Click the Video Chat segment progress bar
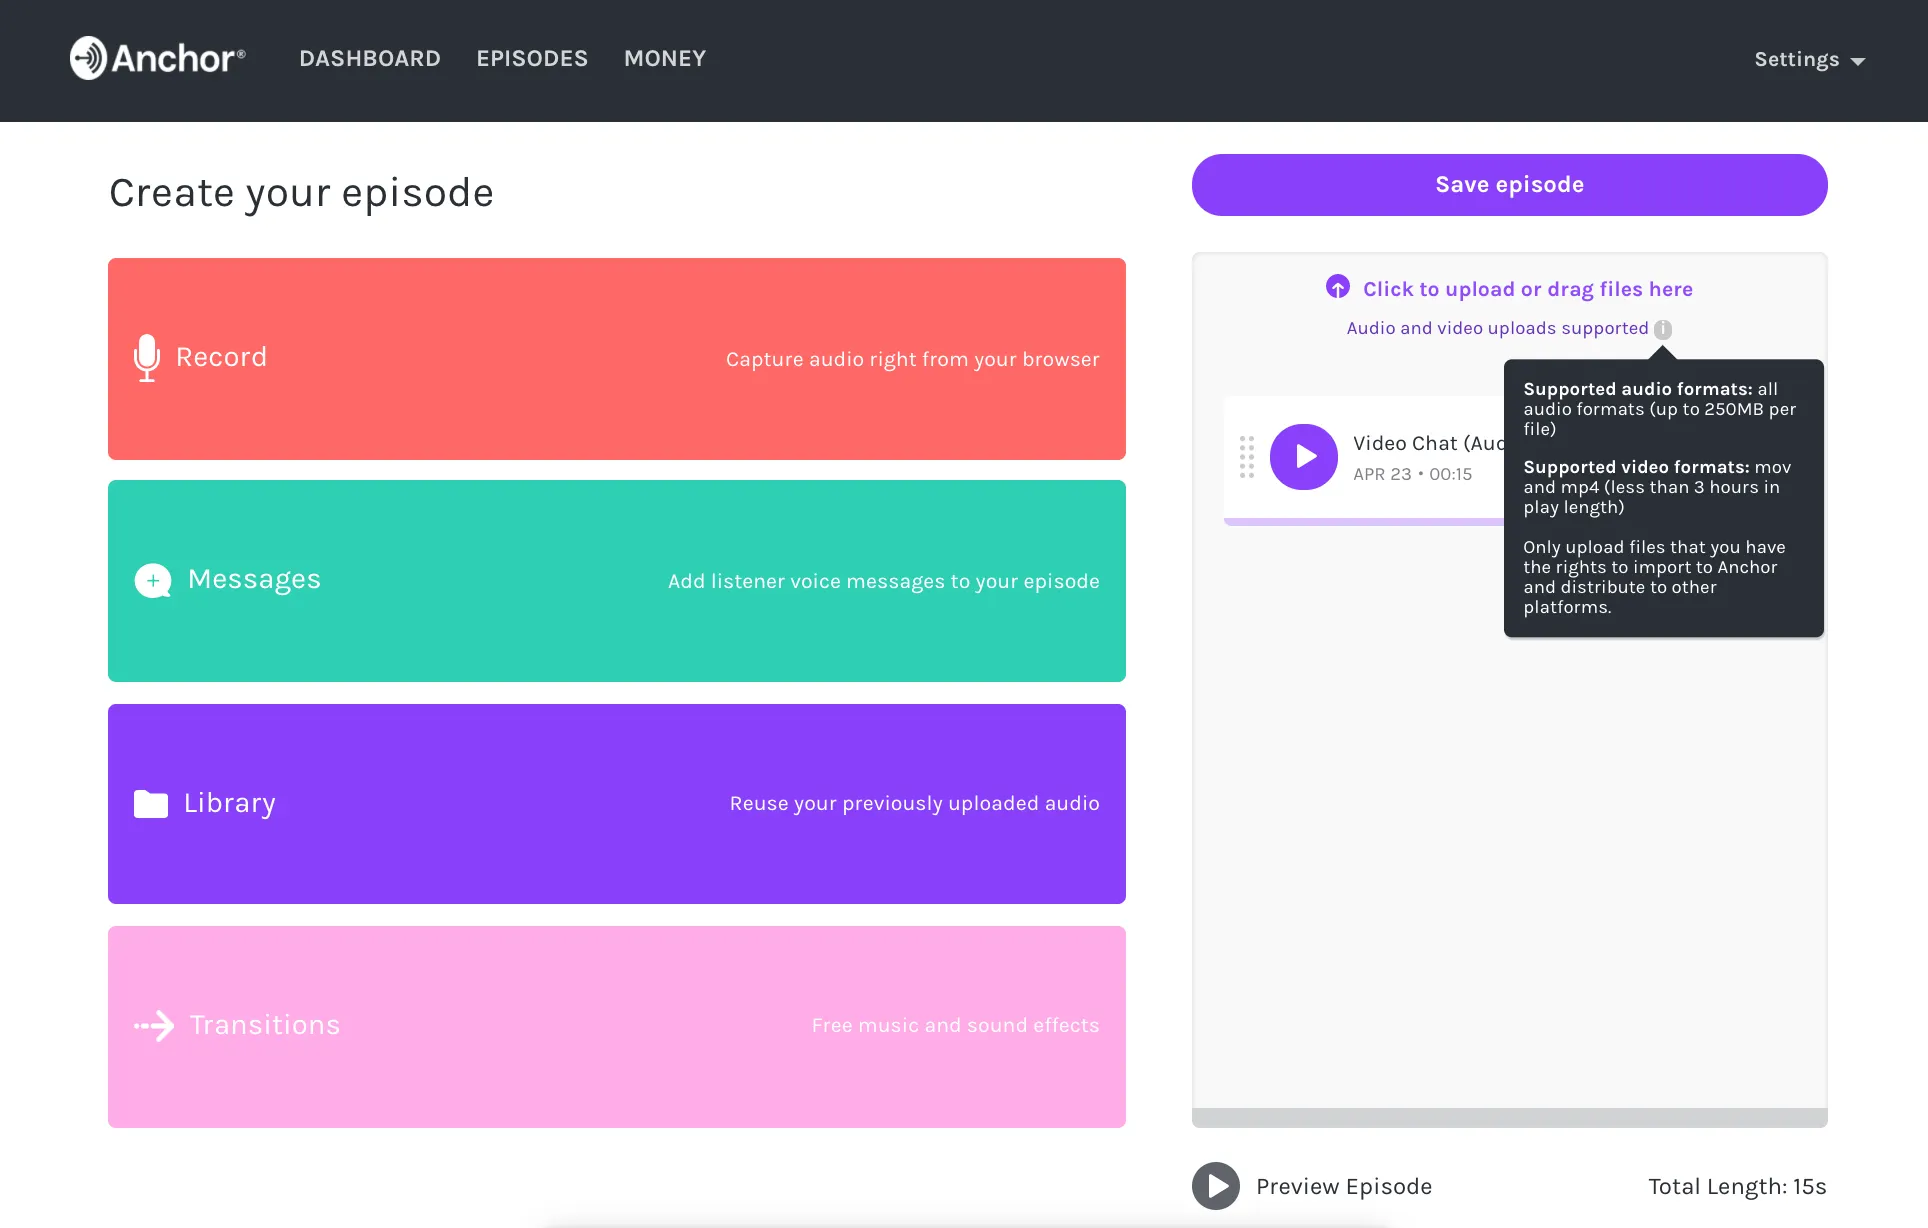Viewport: 1928px width, 1228px height. point(1364,521)
